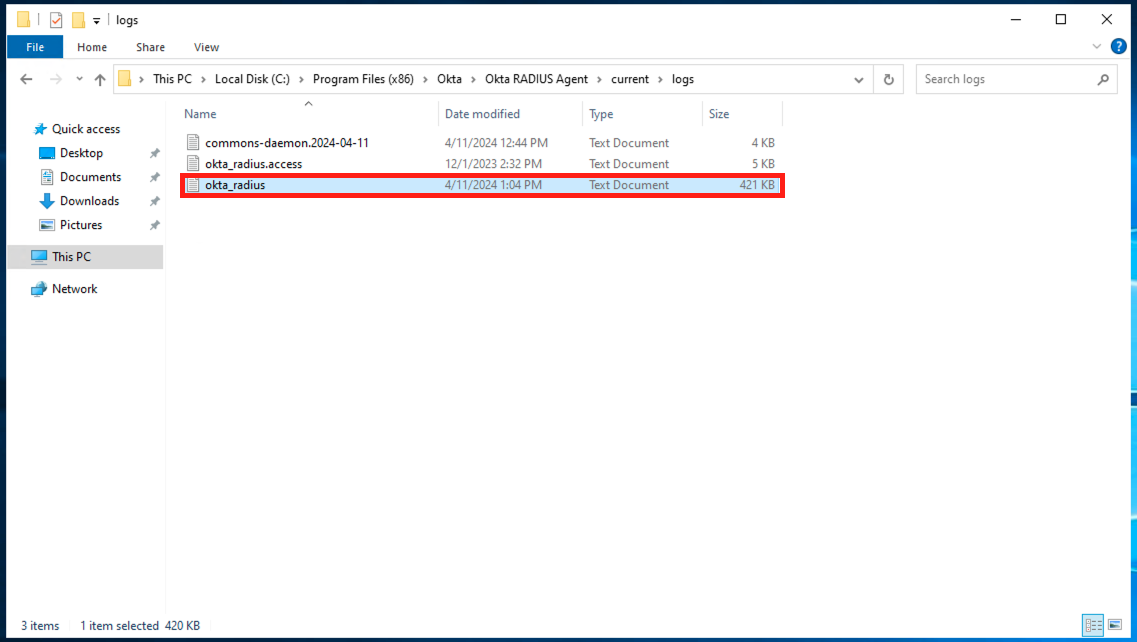
Task: Expand the ribbon with the chevron
Action: (x=1096, y=46)
